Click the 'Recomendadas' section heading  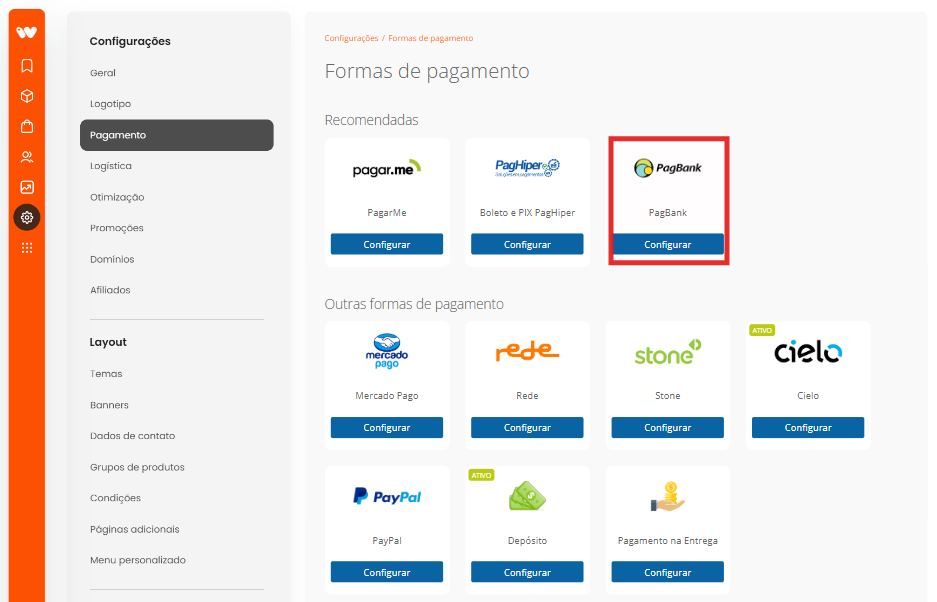click(x=371, y=120)
